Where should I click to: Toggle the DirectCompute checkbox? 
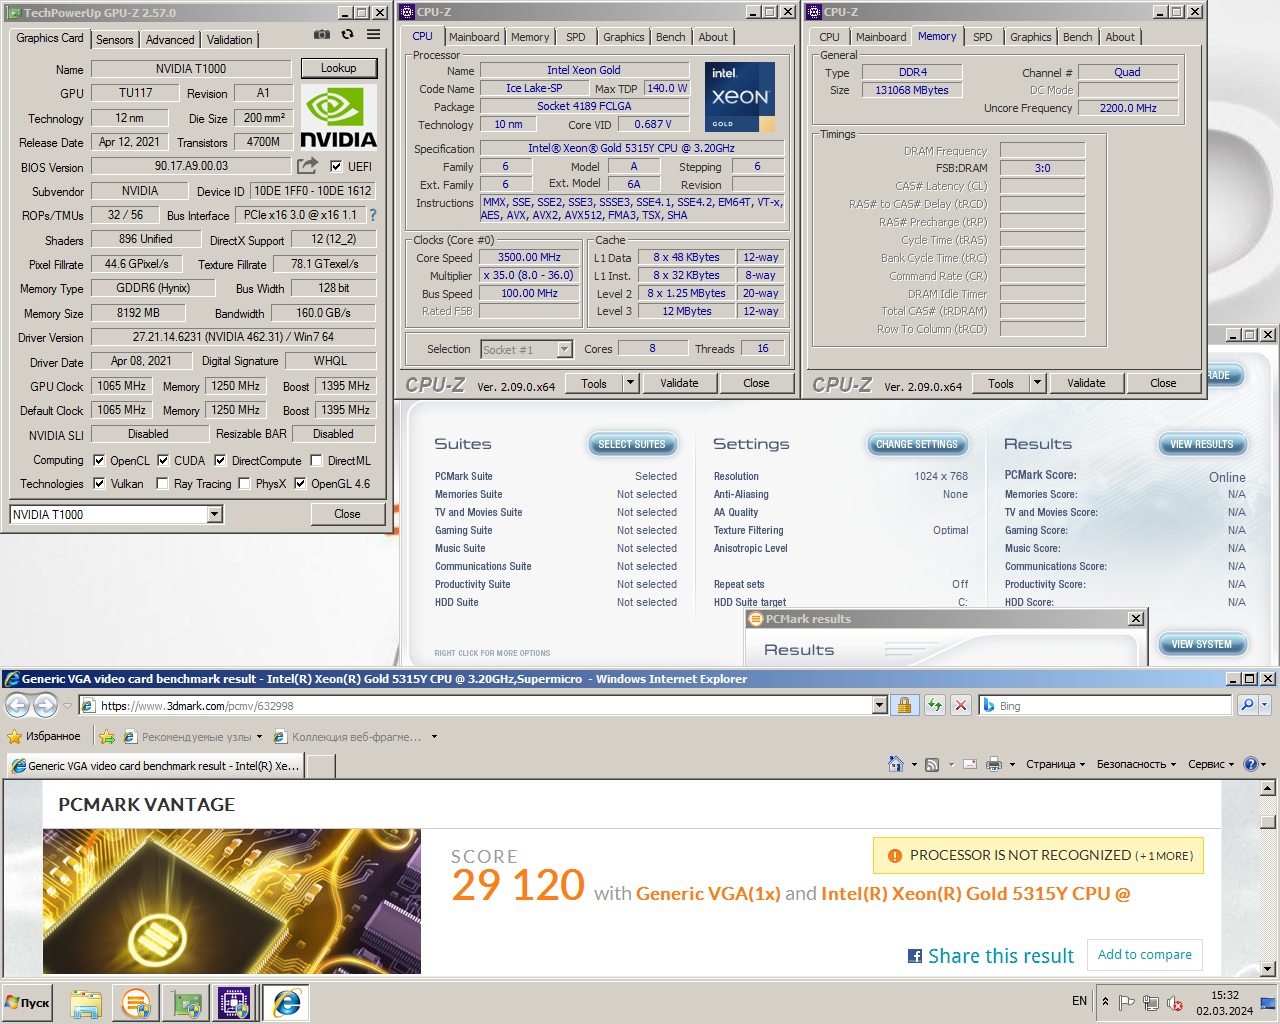[220, 461]
